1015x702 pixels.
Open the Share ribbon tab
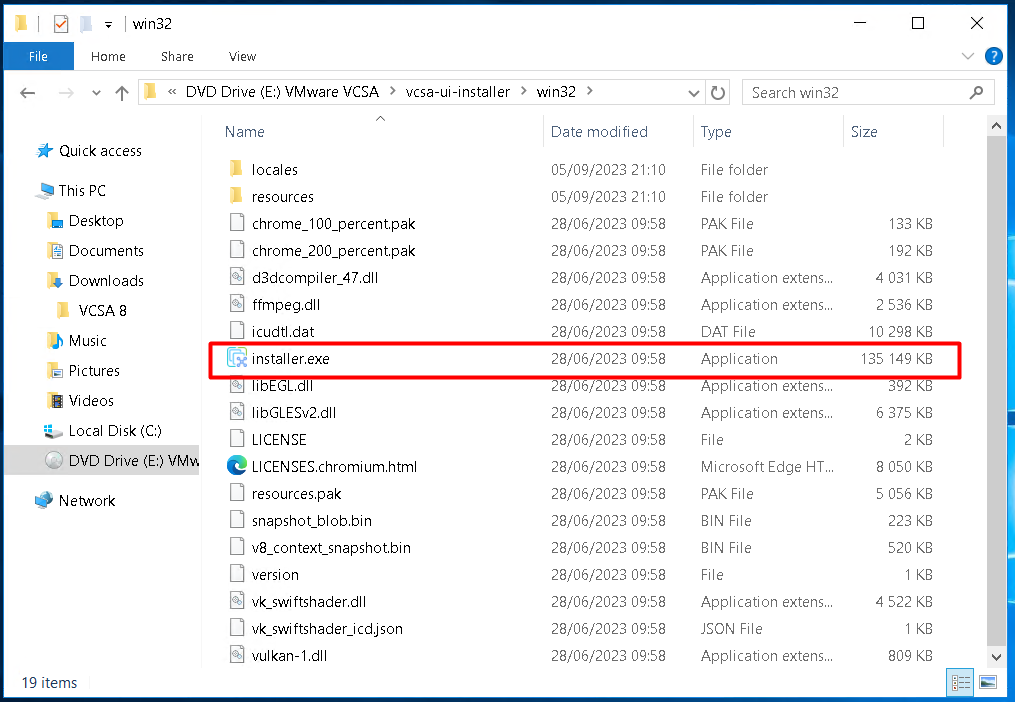(177, 56)
